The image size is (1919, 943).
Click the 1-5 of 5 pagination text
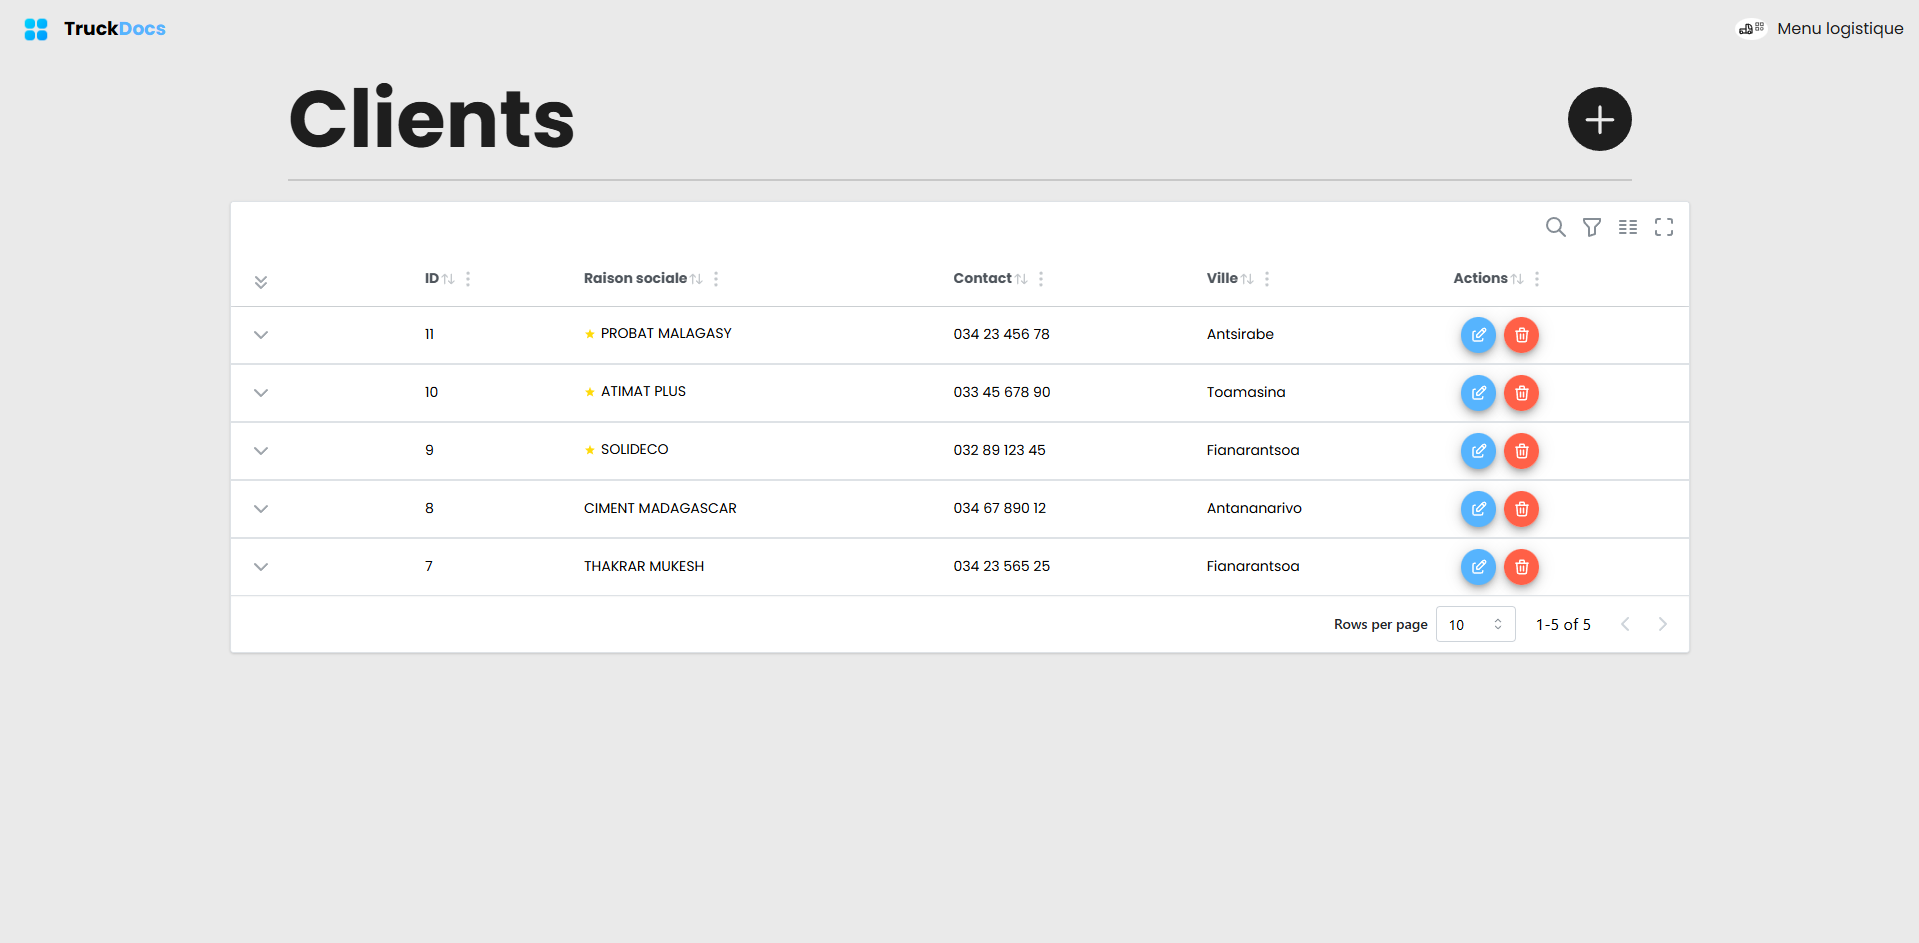1563,624
